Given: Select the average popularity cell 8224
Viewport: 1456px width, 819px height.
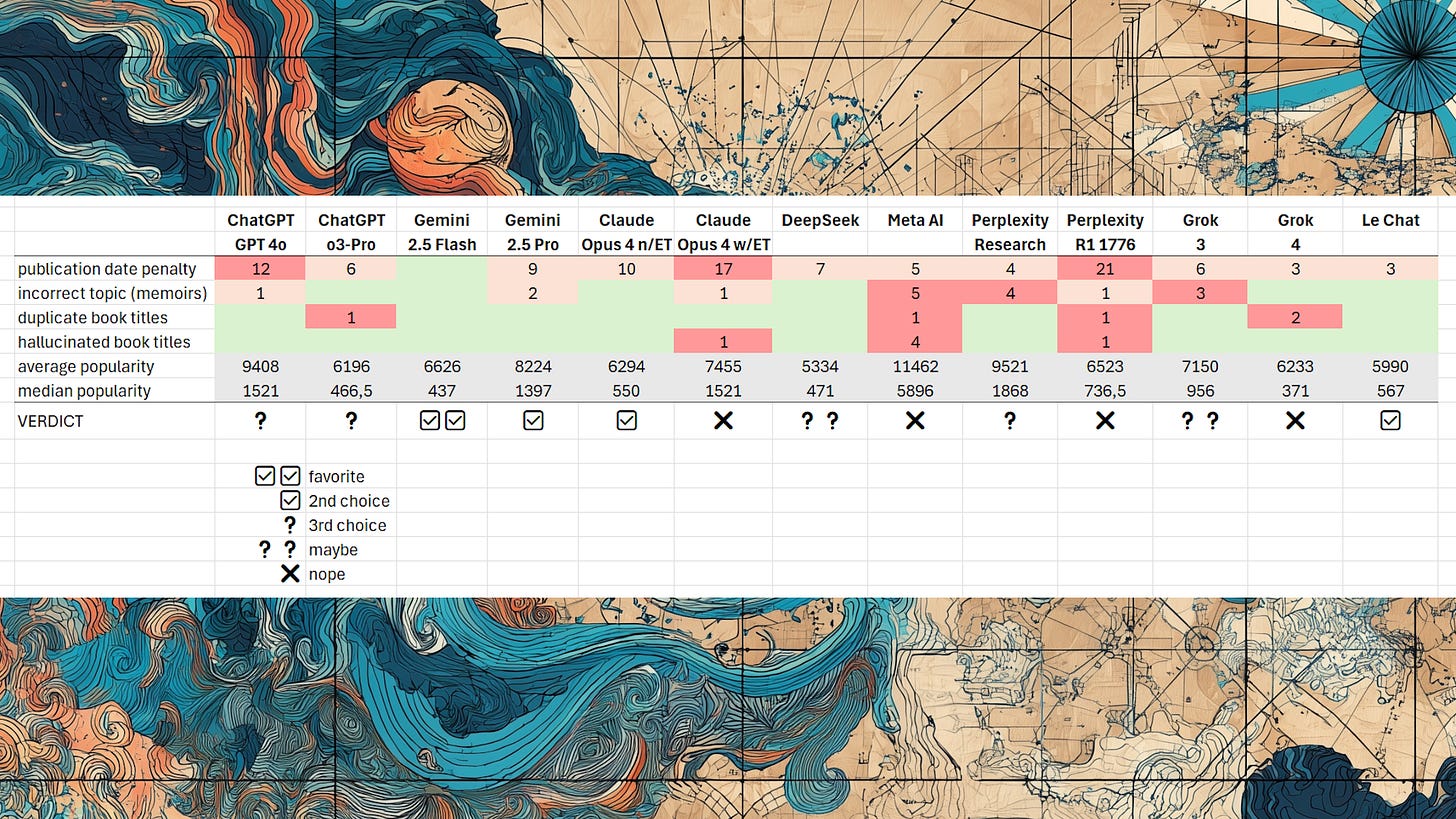Looking at the screenshot, I should (x=533, y=366).
